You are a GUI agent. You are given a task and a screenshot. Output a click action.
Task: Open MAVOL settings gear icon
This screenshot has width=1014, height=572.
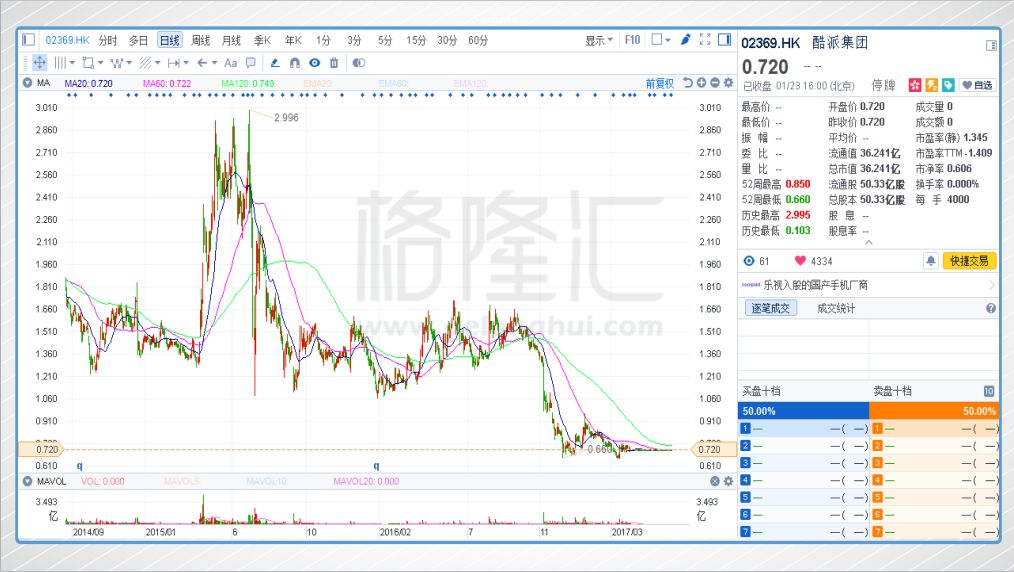click(728, 481)
